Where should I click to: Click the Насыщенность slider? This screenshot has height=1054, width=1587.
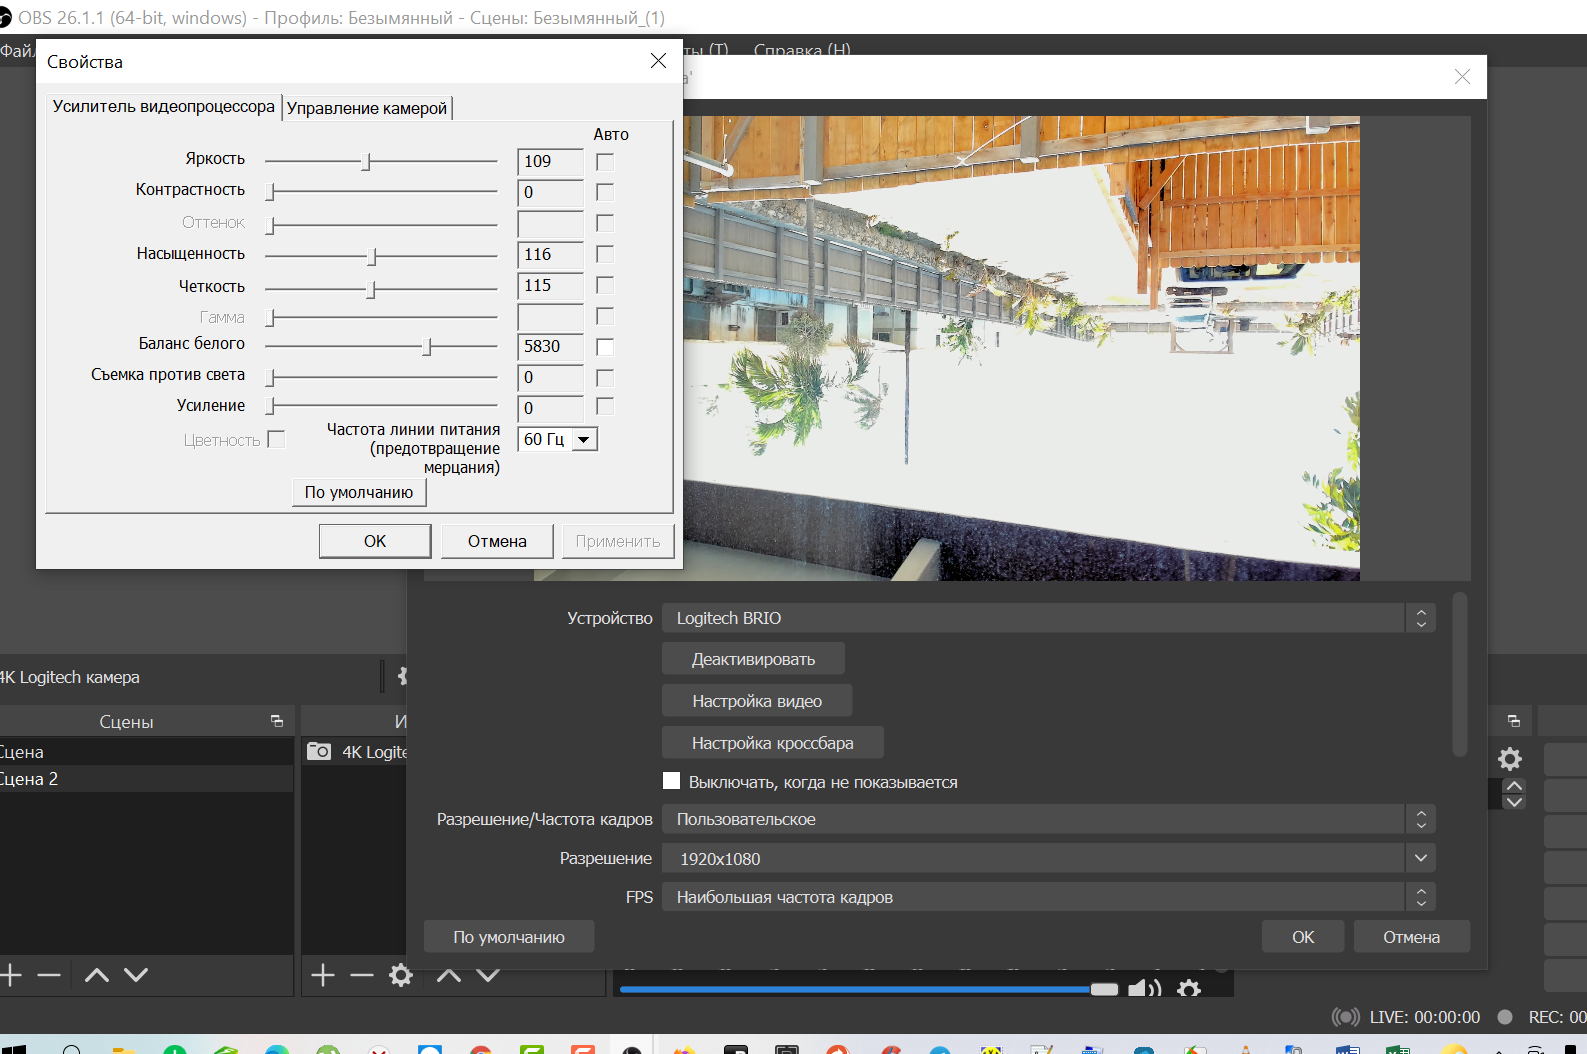(x=381, y=257)
